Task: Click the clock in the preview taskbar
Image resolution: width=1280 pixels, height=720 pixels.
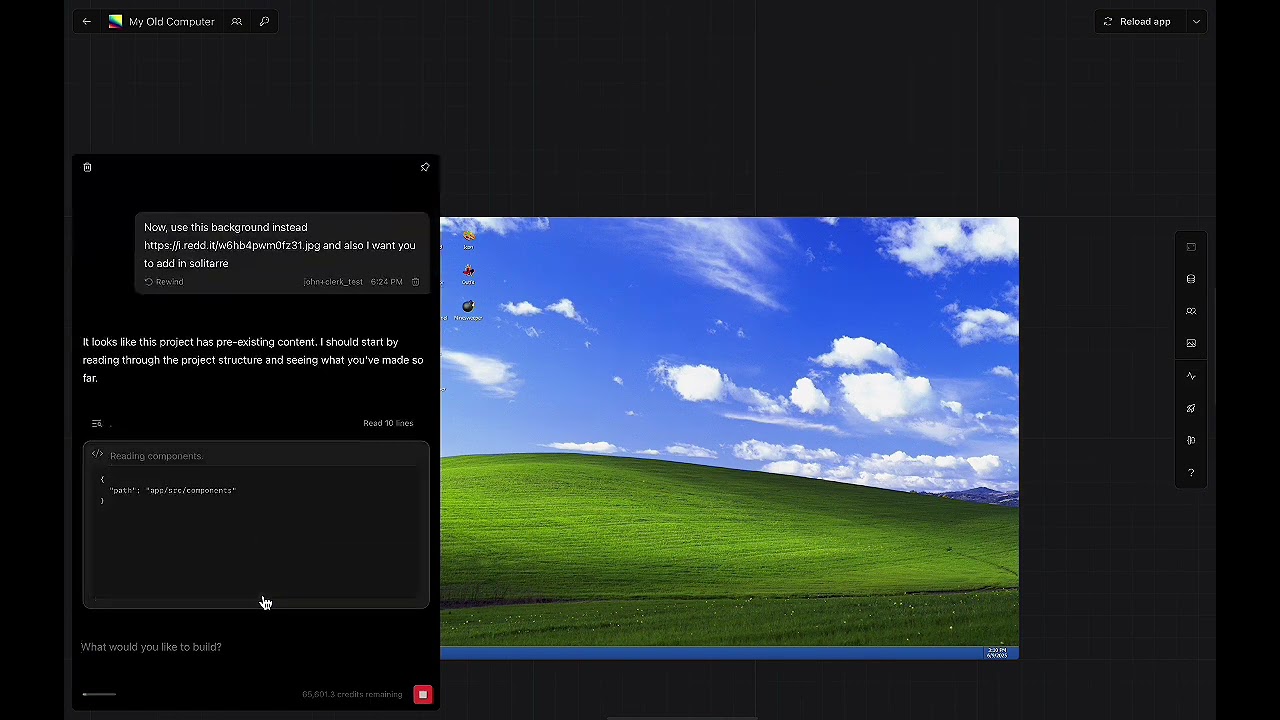Action: click(x=997, y=653)
